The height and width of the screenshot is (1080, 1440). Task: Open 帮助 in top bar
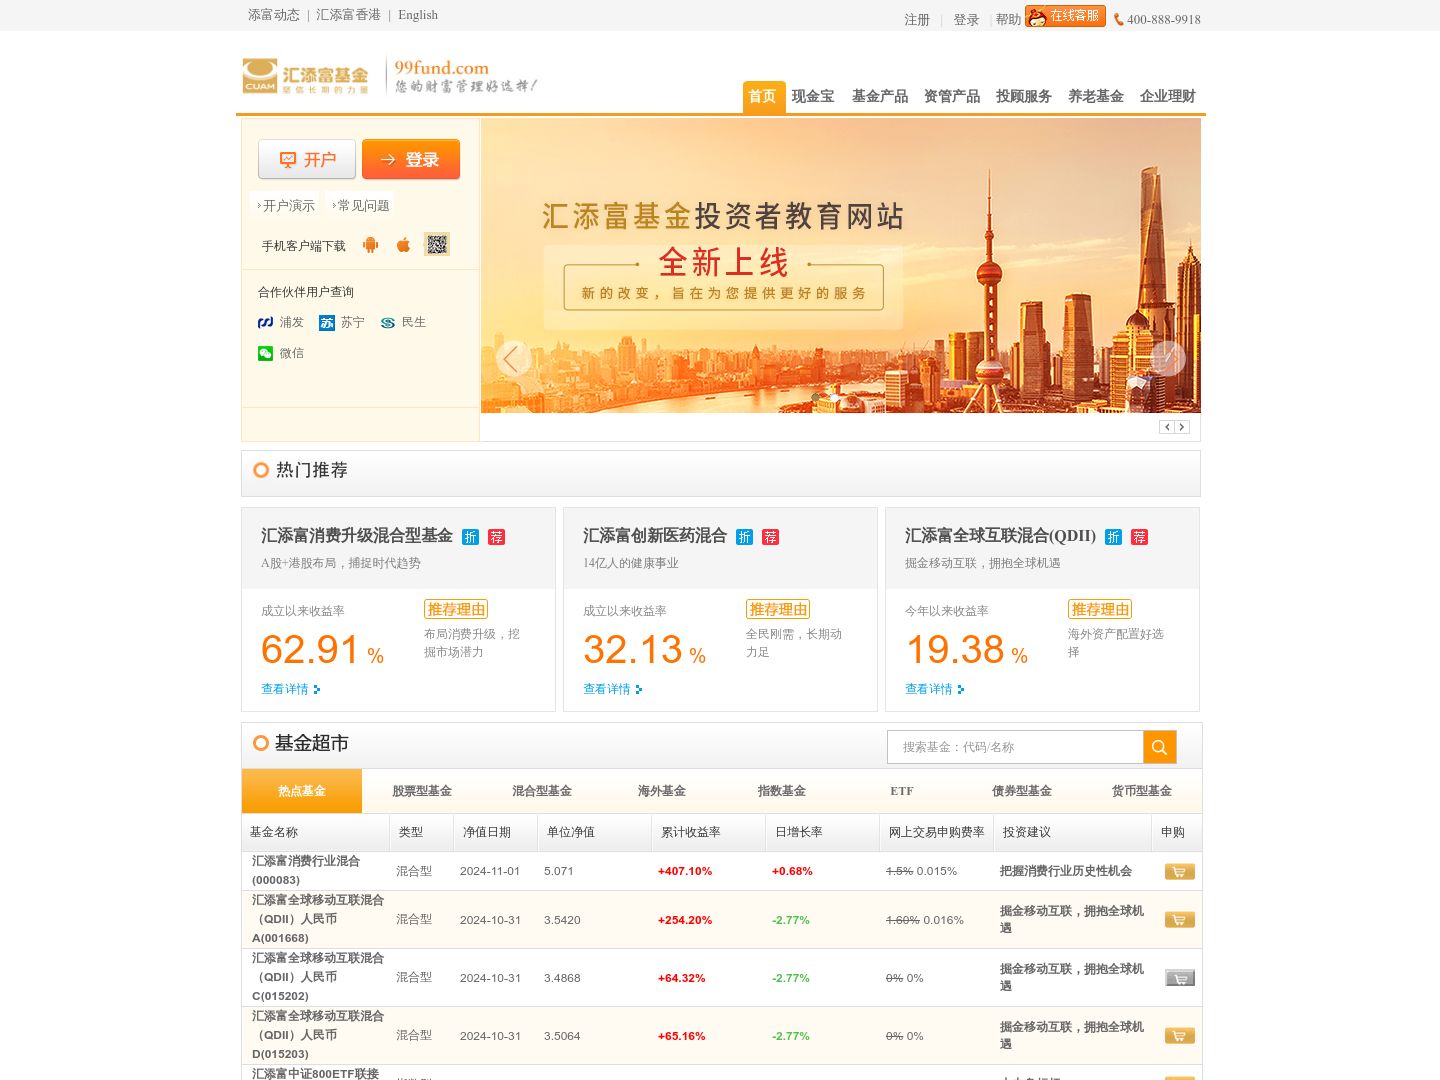[x=1008, y=19]
